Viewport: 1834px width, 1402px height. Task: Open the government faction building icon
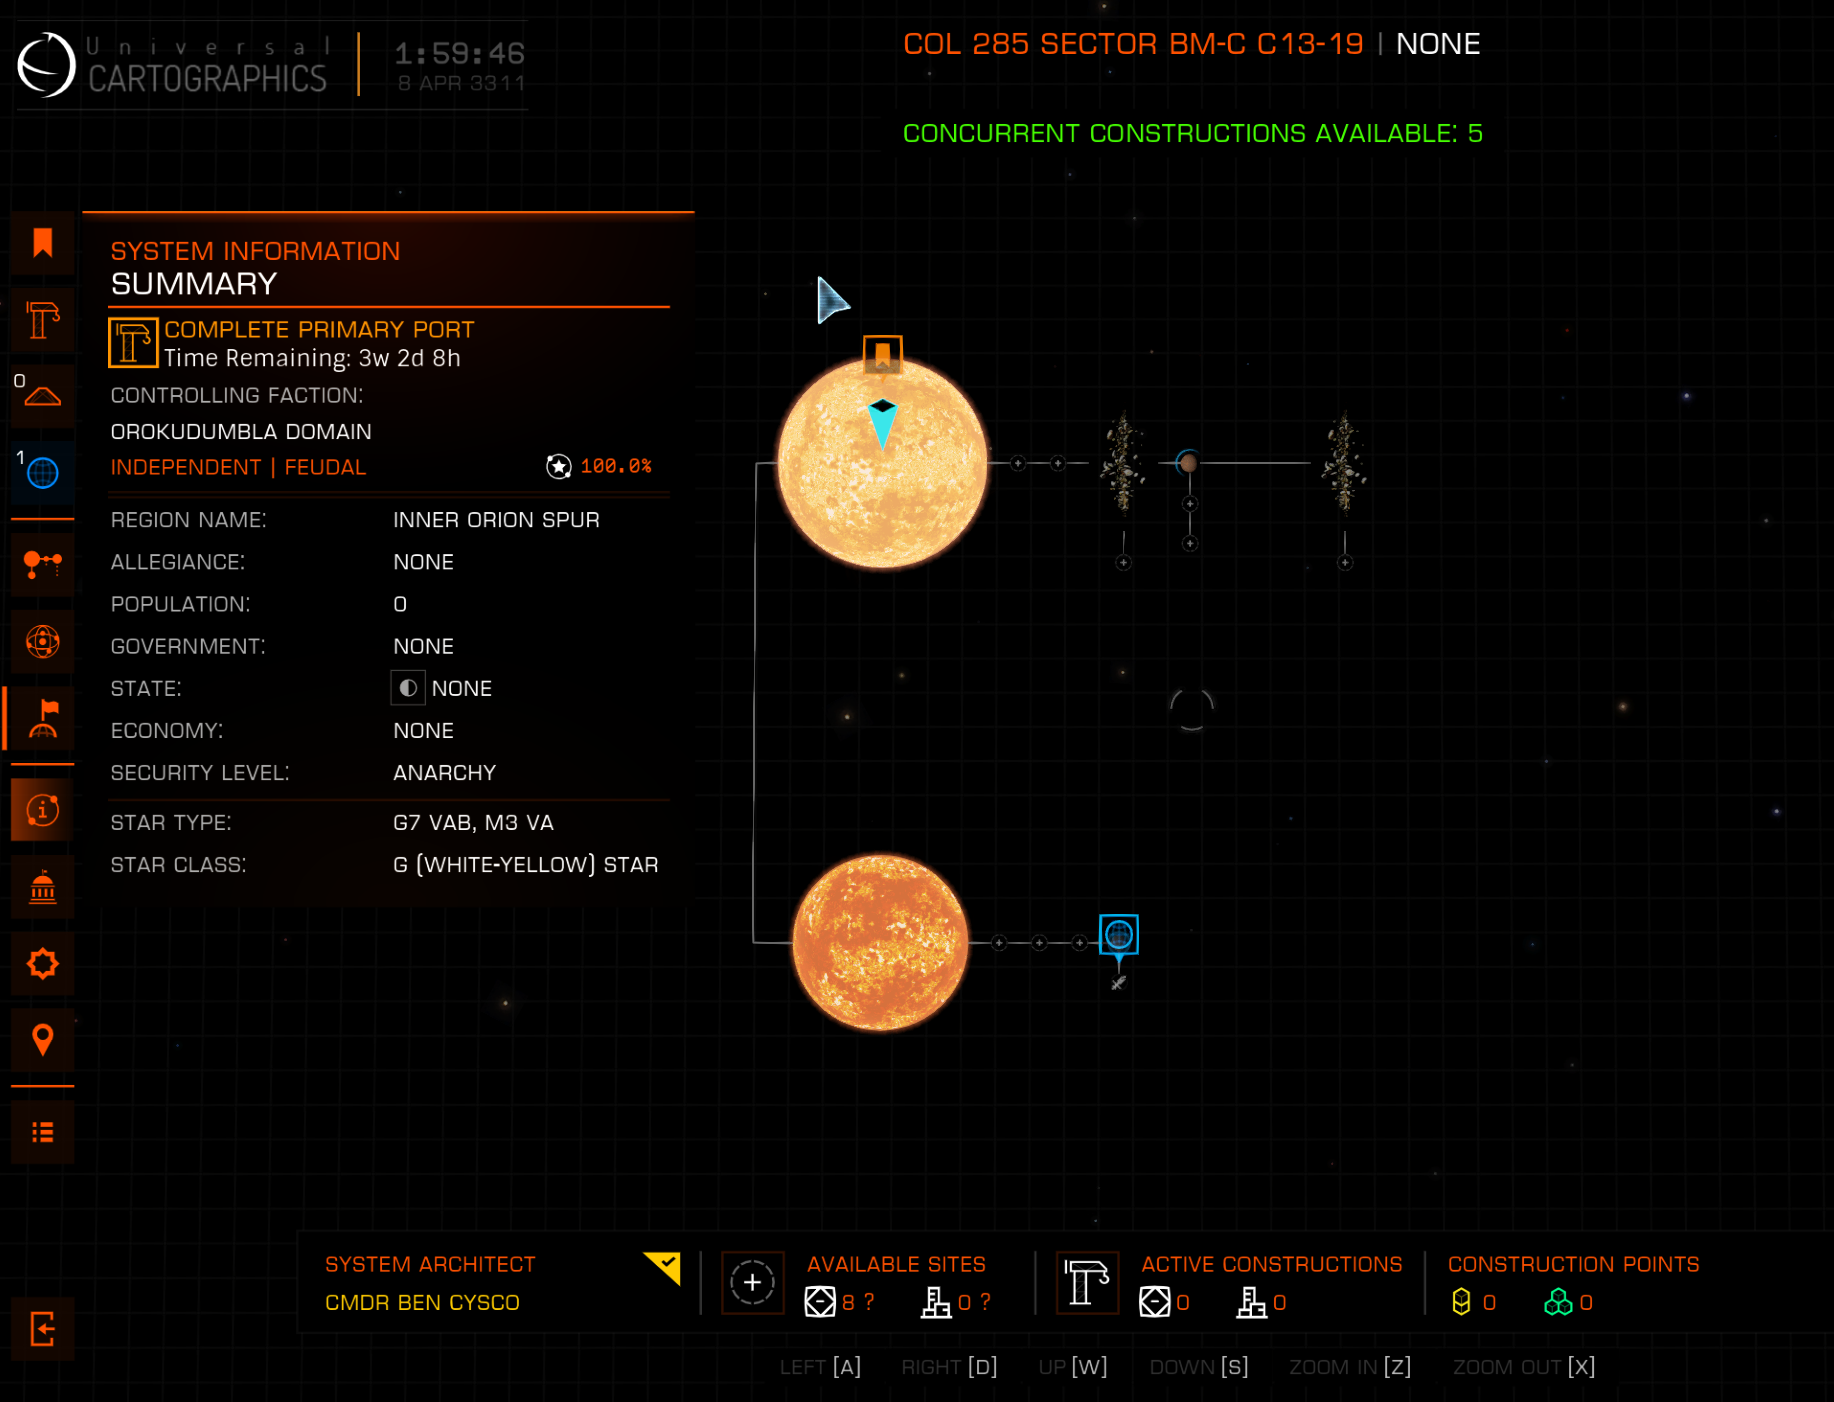point(42,887)
